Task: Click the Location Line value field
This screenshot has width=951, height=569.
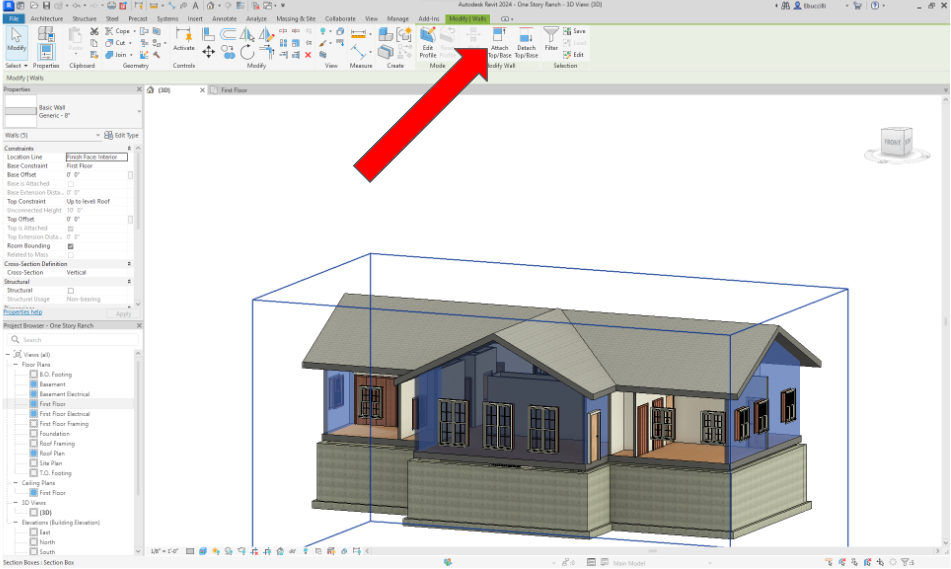Action: (96, 157)
